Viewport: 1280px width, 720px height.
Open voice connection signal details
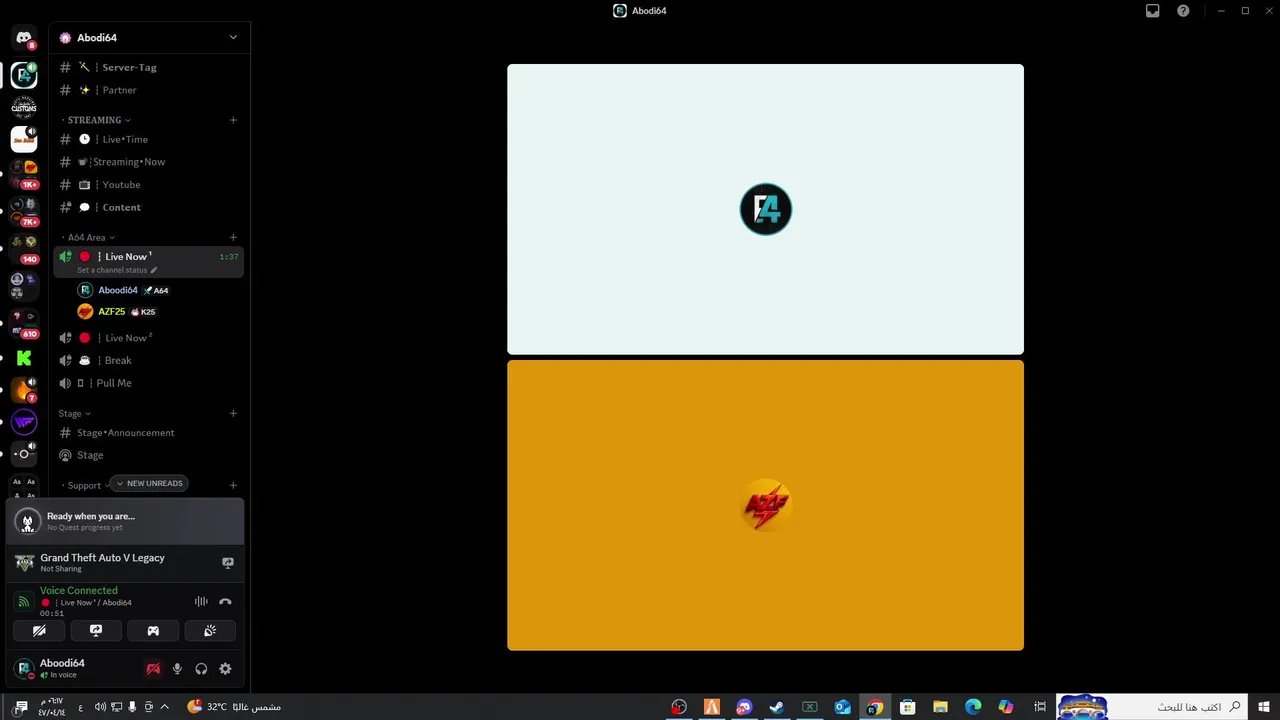(x=25, y=601)
